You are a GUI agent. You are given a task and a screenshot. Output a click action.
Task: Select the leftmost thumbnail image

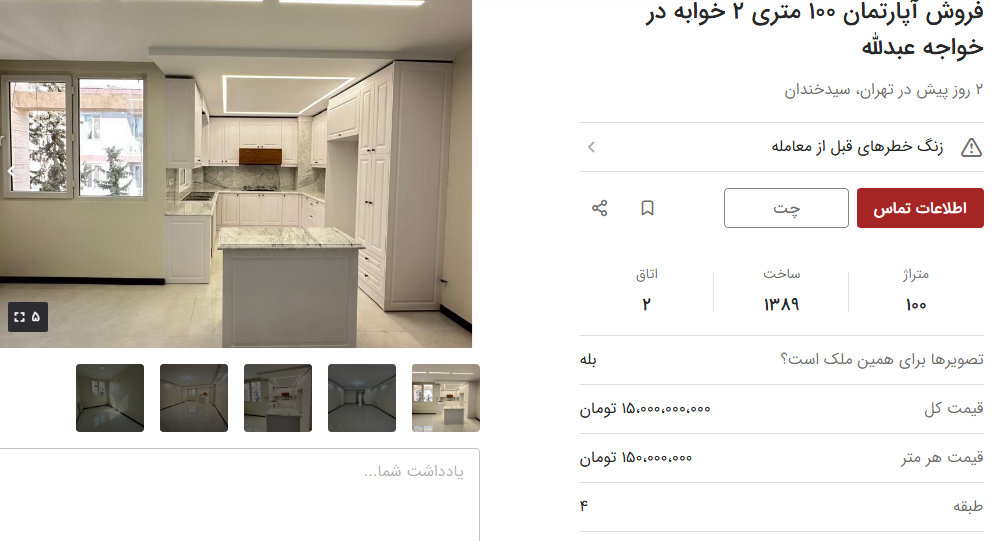[x=110, y=398]
